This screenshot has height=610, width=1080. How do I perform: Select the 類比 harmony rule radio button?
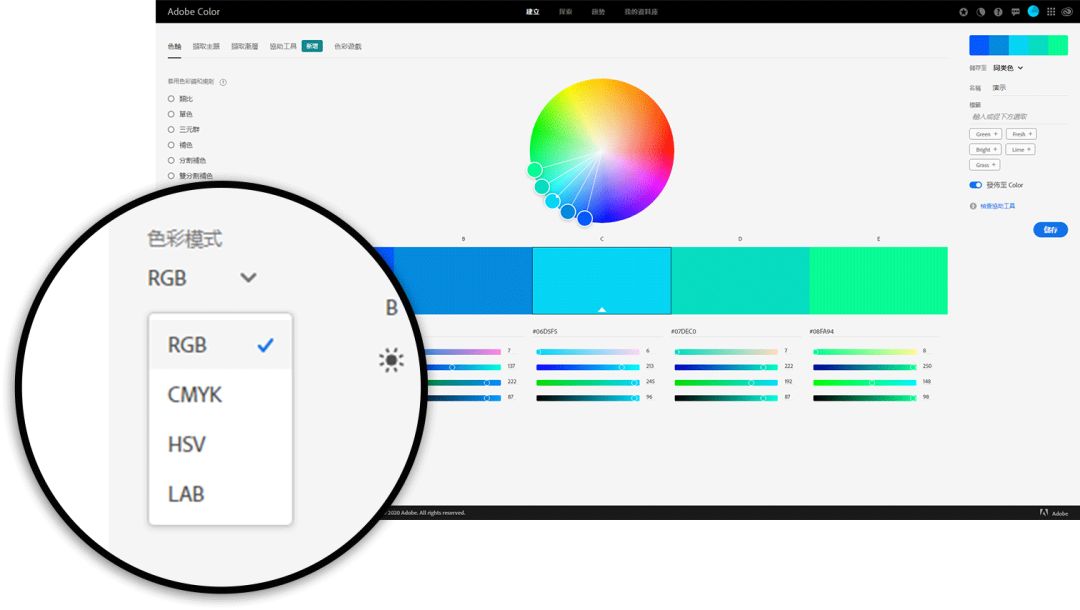tap(171, 99)
